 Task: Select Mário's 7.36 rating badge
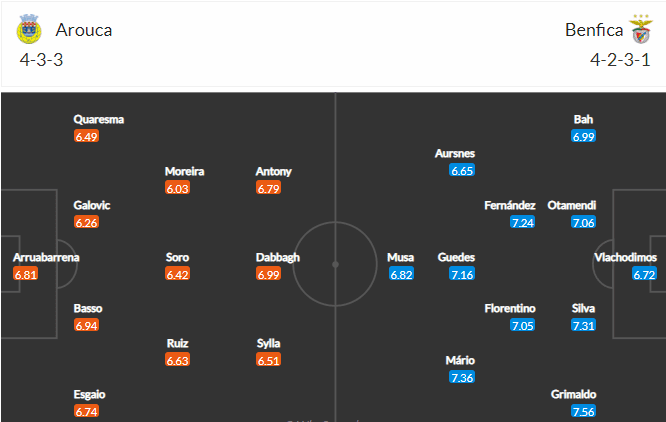pyautogui.click(x=462, y=377)
